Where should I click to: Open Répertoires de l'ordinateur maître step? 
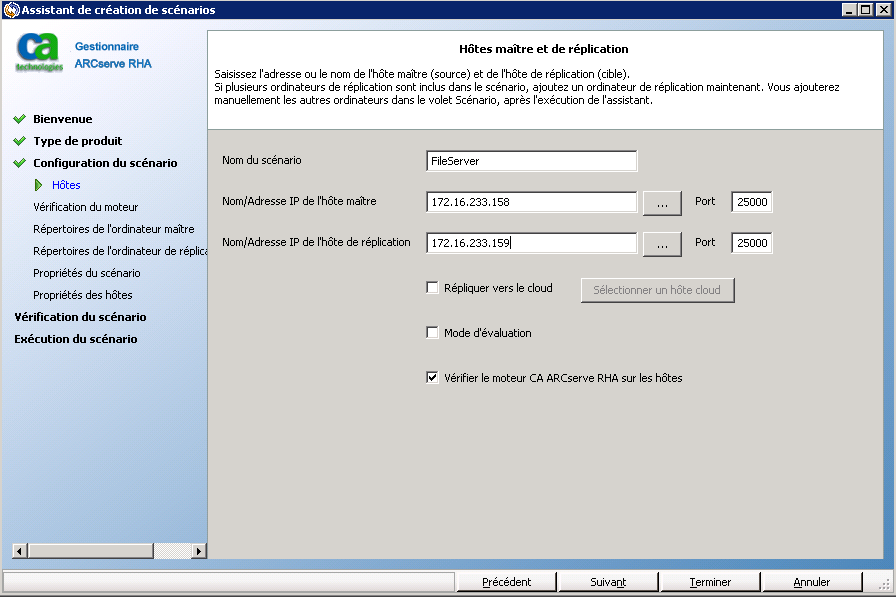[x=113, y=229]
